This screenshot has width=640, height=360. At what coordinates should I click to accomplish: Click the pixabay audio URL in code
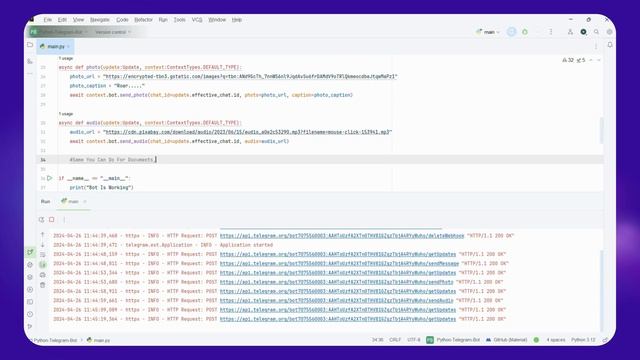tap(247, 132)
